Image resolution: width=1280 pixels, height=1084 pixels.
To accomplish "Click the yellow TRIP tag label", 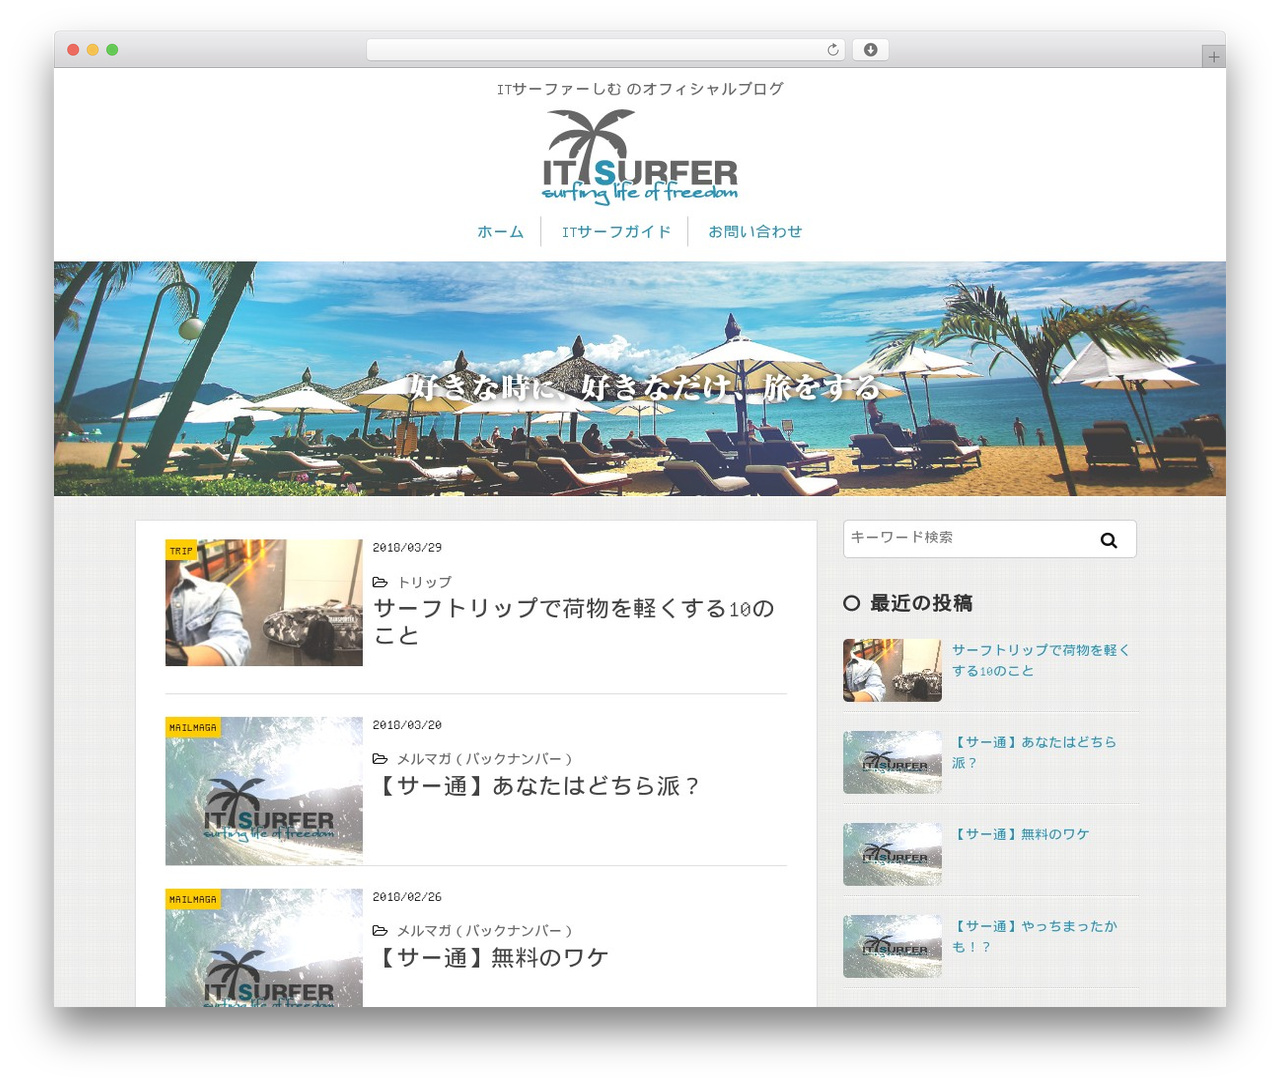I will [181, 550].
